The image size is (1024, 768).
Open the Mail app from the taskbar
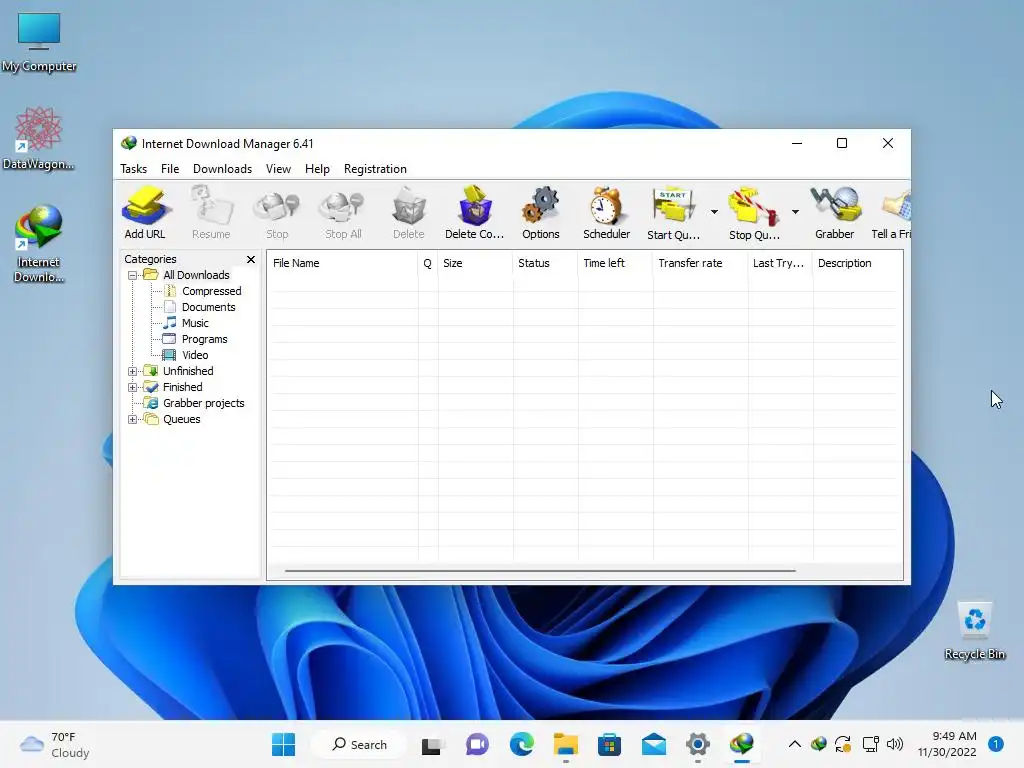654,744
